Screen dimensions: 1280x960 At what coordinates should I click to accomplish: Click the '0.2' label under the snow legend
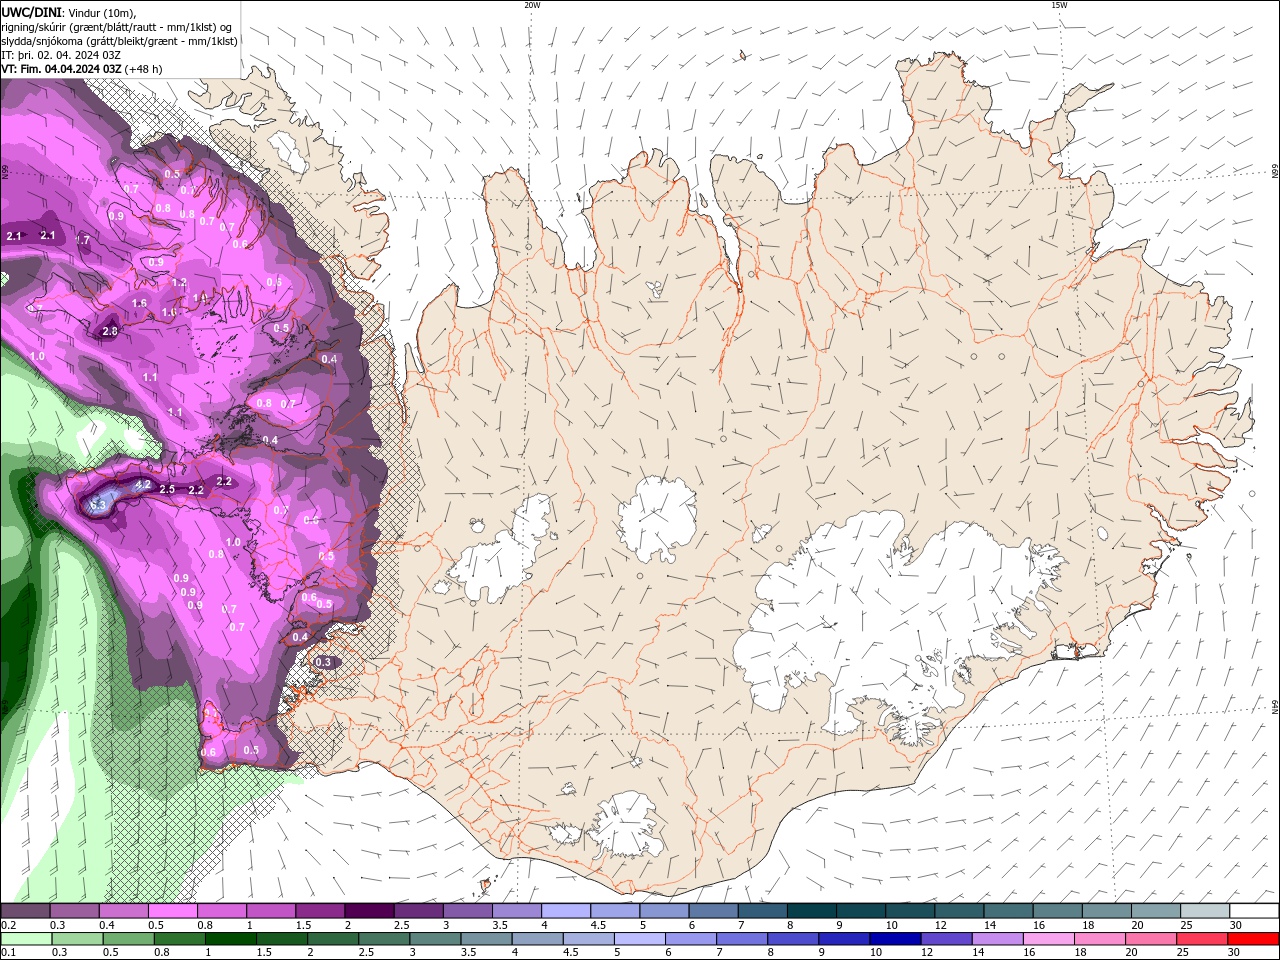tap(8, 925)
